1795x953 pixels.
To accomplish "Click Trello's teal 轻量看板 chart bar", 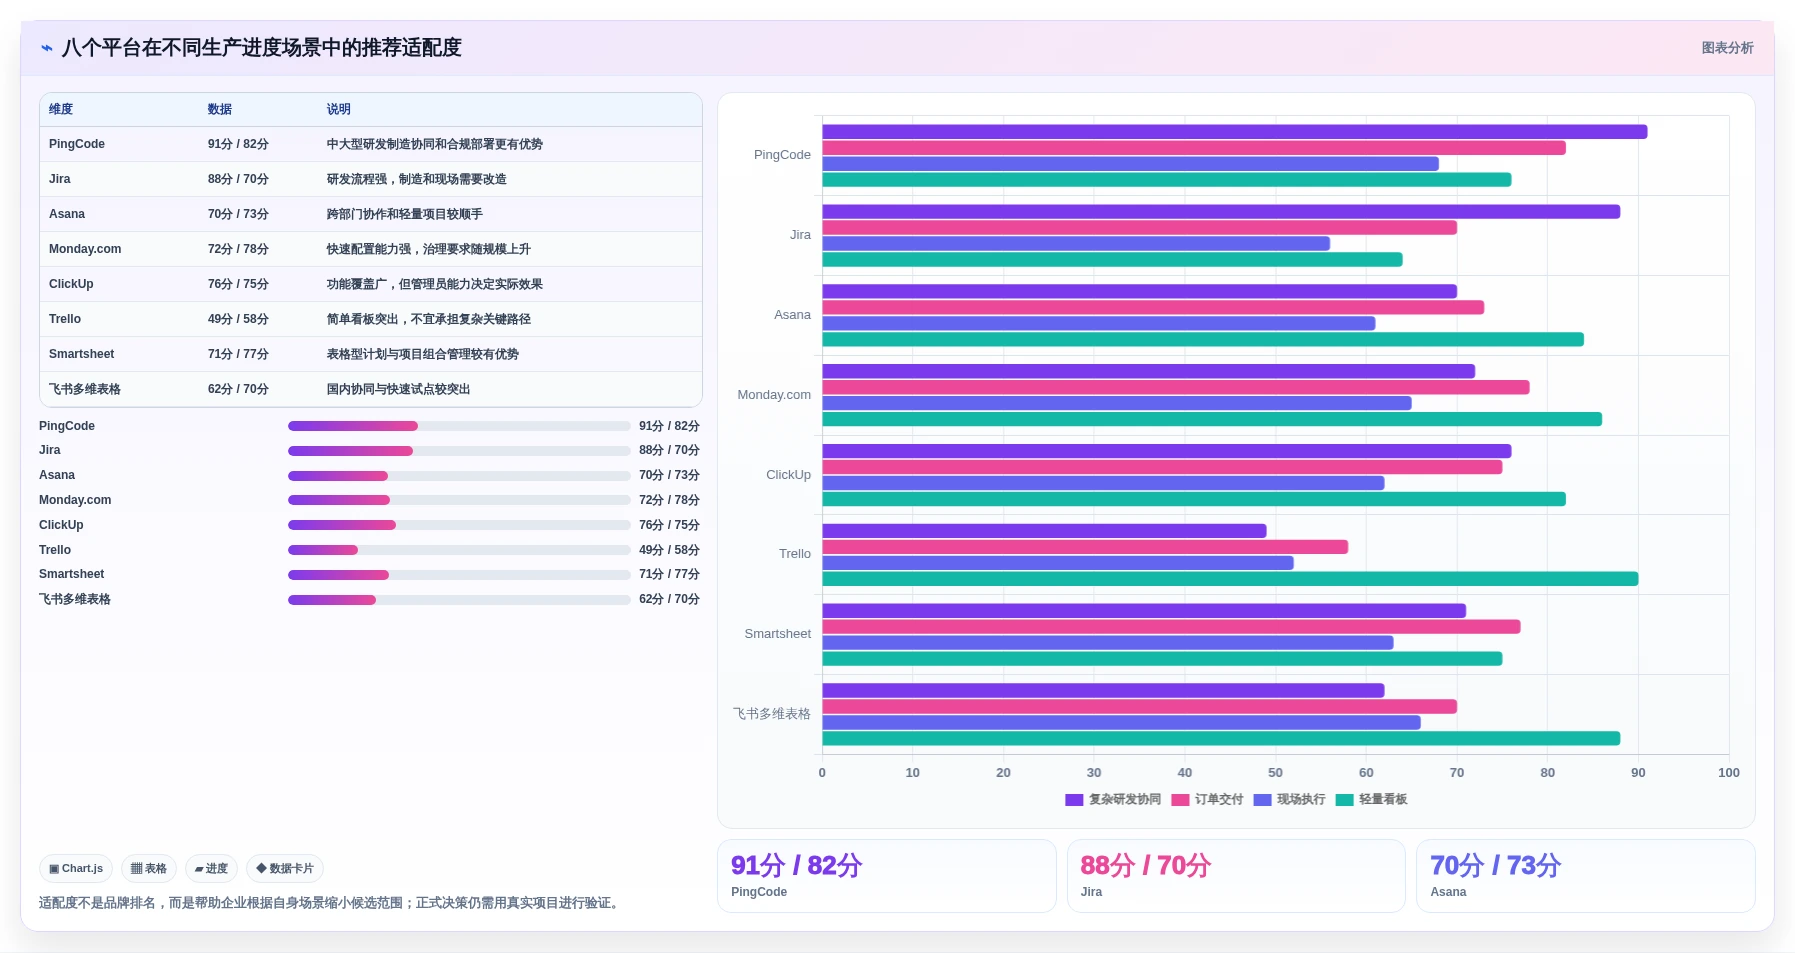I will click(1230, 579).
